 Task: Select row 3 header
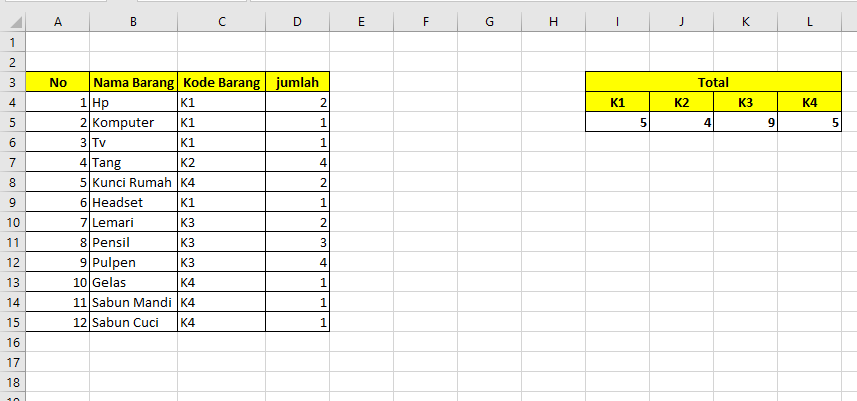pos(12,82)
